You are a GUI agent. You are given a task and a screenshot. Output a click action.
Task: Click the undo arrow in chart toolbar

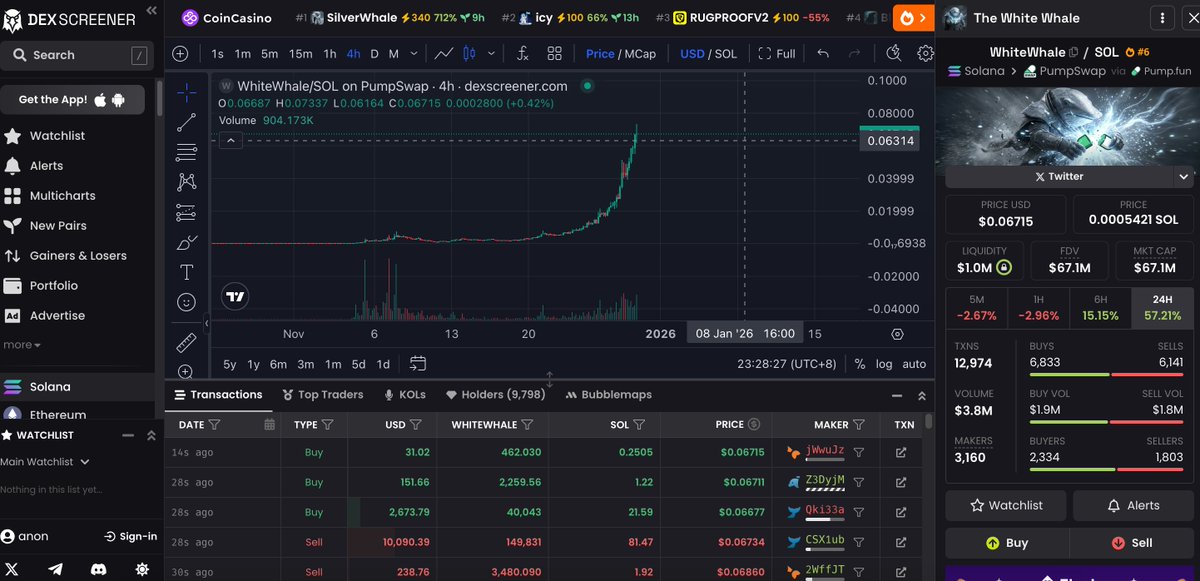pyautogui.click(x=823, y=54)
